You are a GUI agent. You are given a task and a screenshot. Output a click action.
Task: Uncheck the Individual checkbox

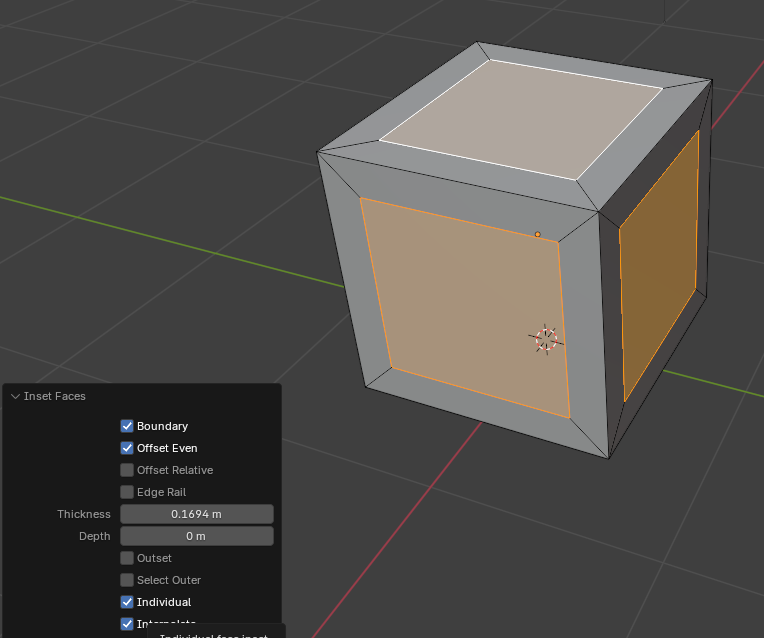click(127, 602)
